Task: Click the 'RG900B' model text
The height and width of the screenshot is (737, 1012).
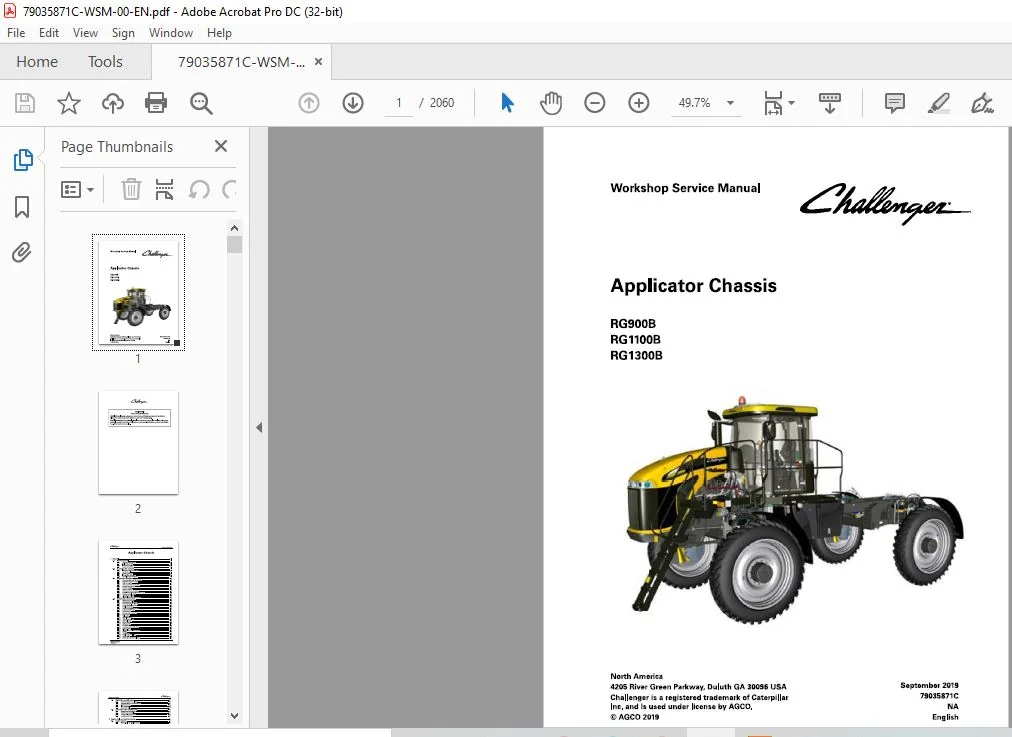Action: coord(632,324)
